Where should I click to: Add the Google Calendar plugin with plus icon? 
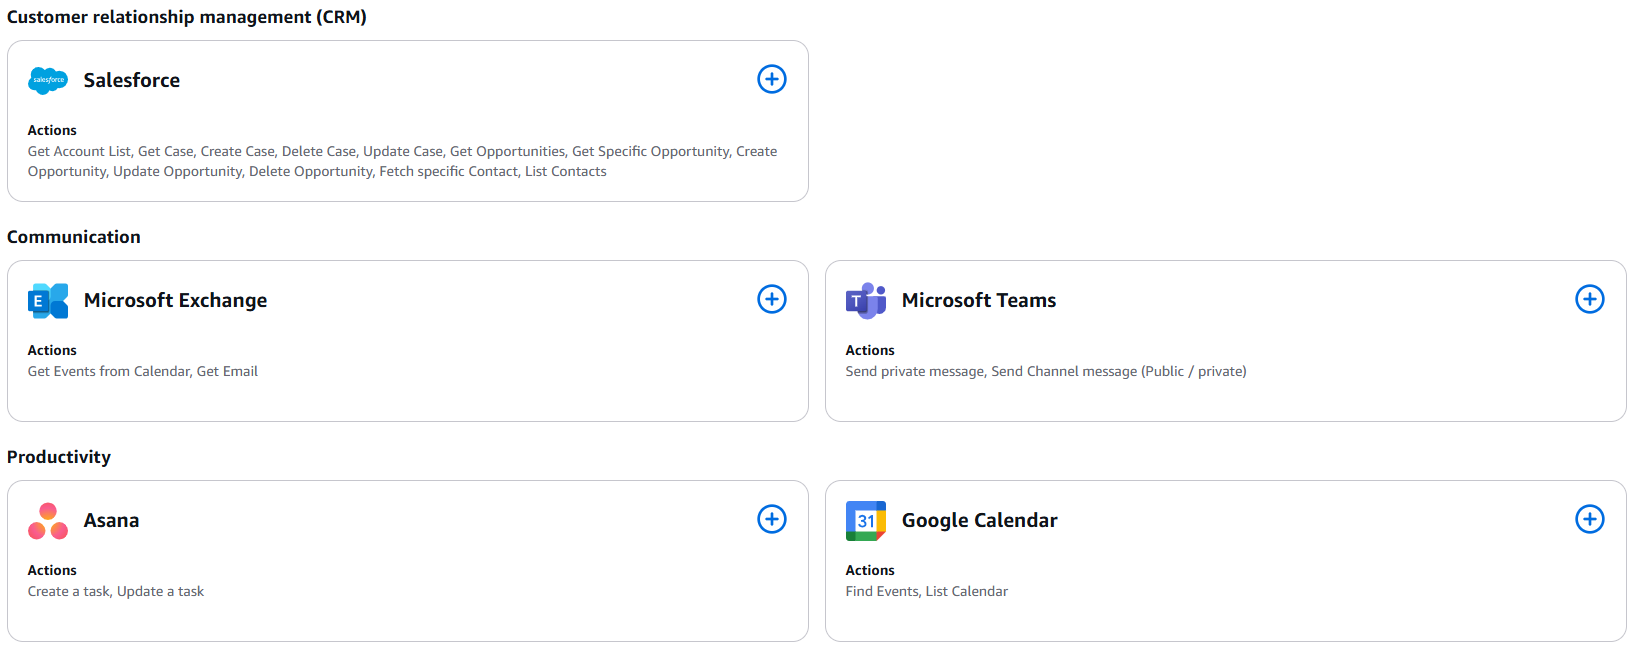[1590, 519]
